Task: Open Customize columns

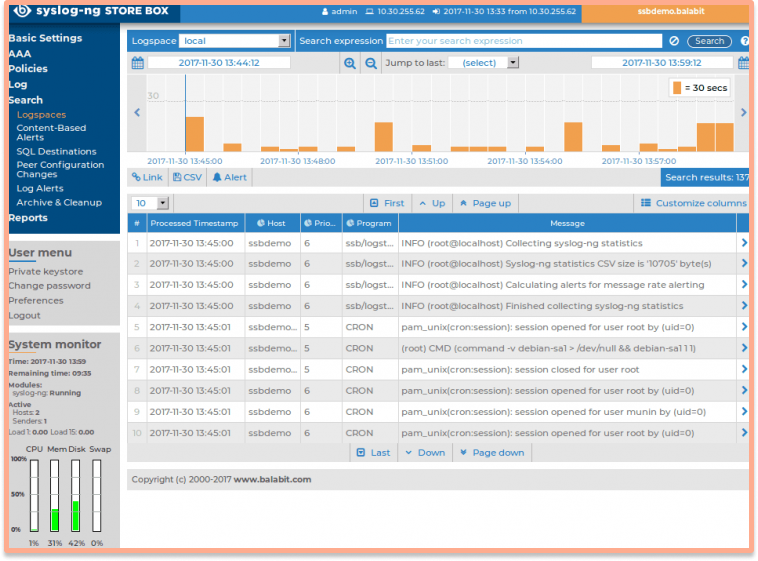Action: point(693,203)
